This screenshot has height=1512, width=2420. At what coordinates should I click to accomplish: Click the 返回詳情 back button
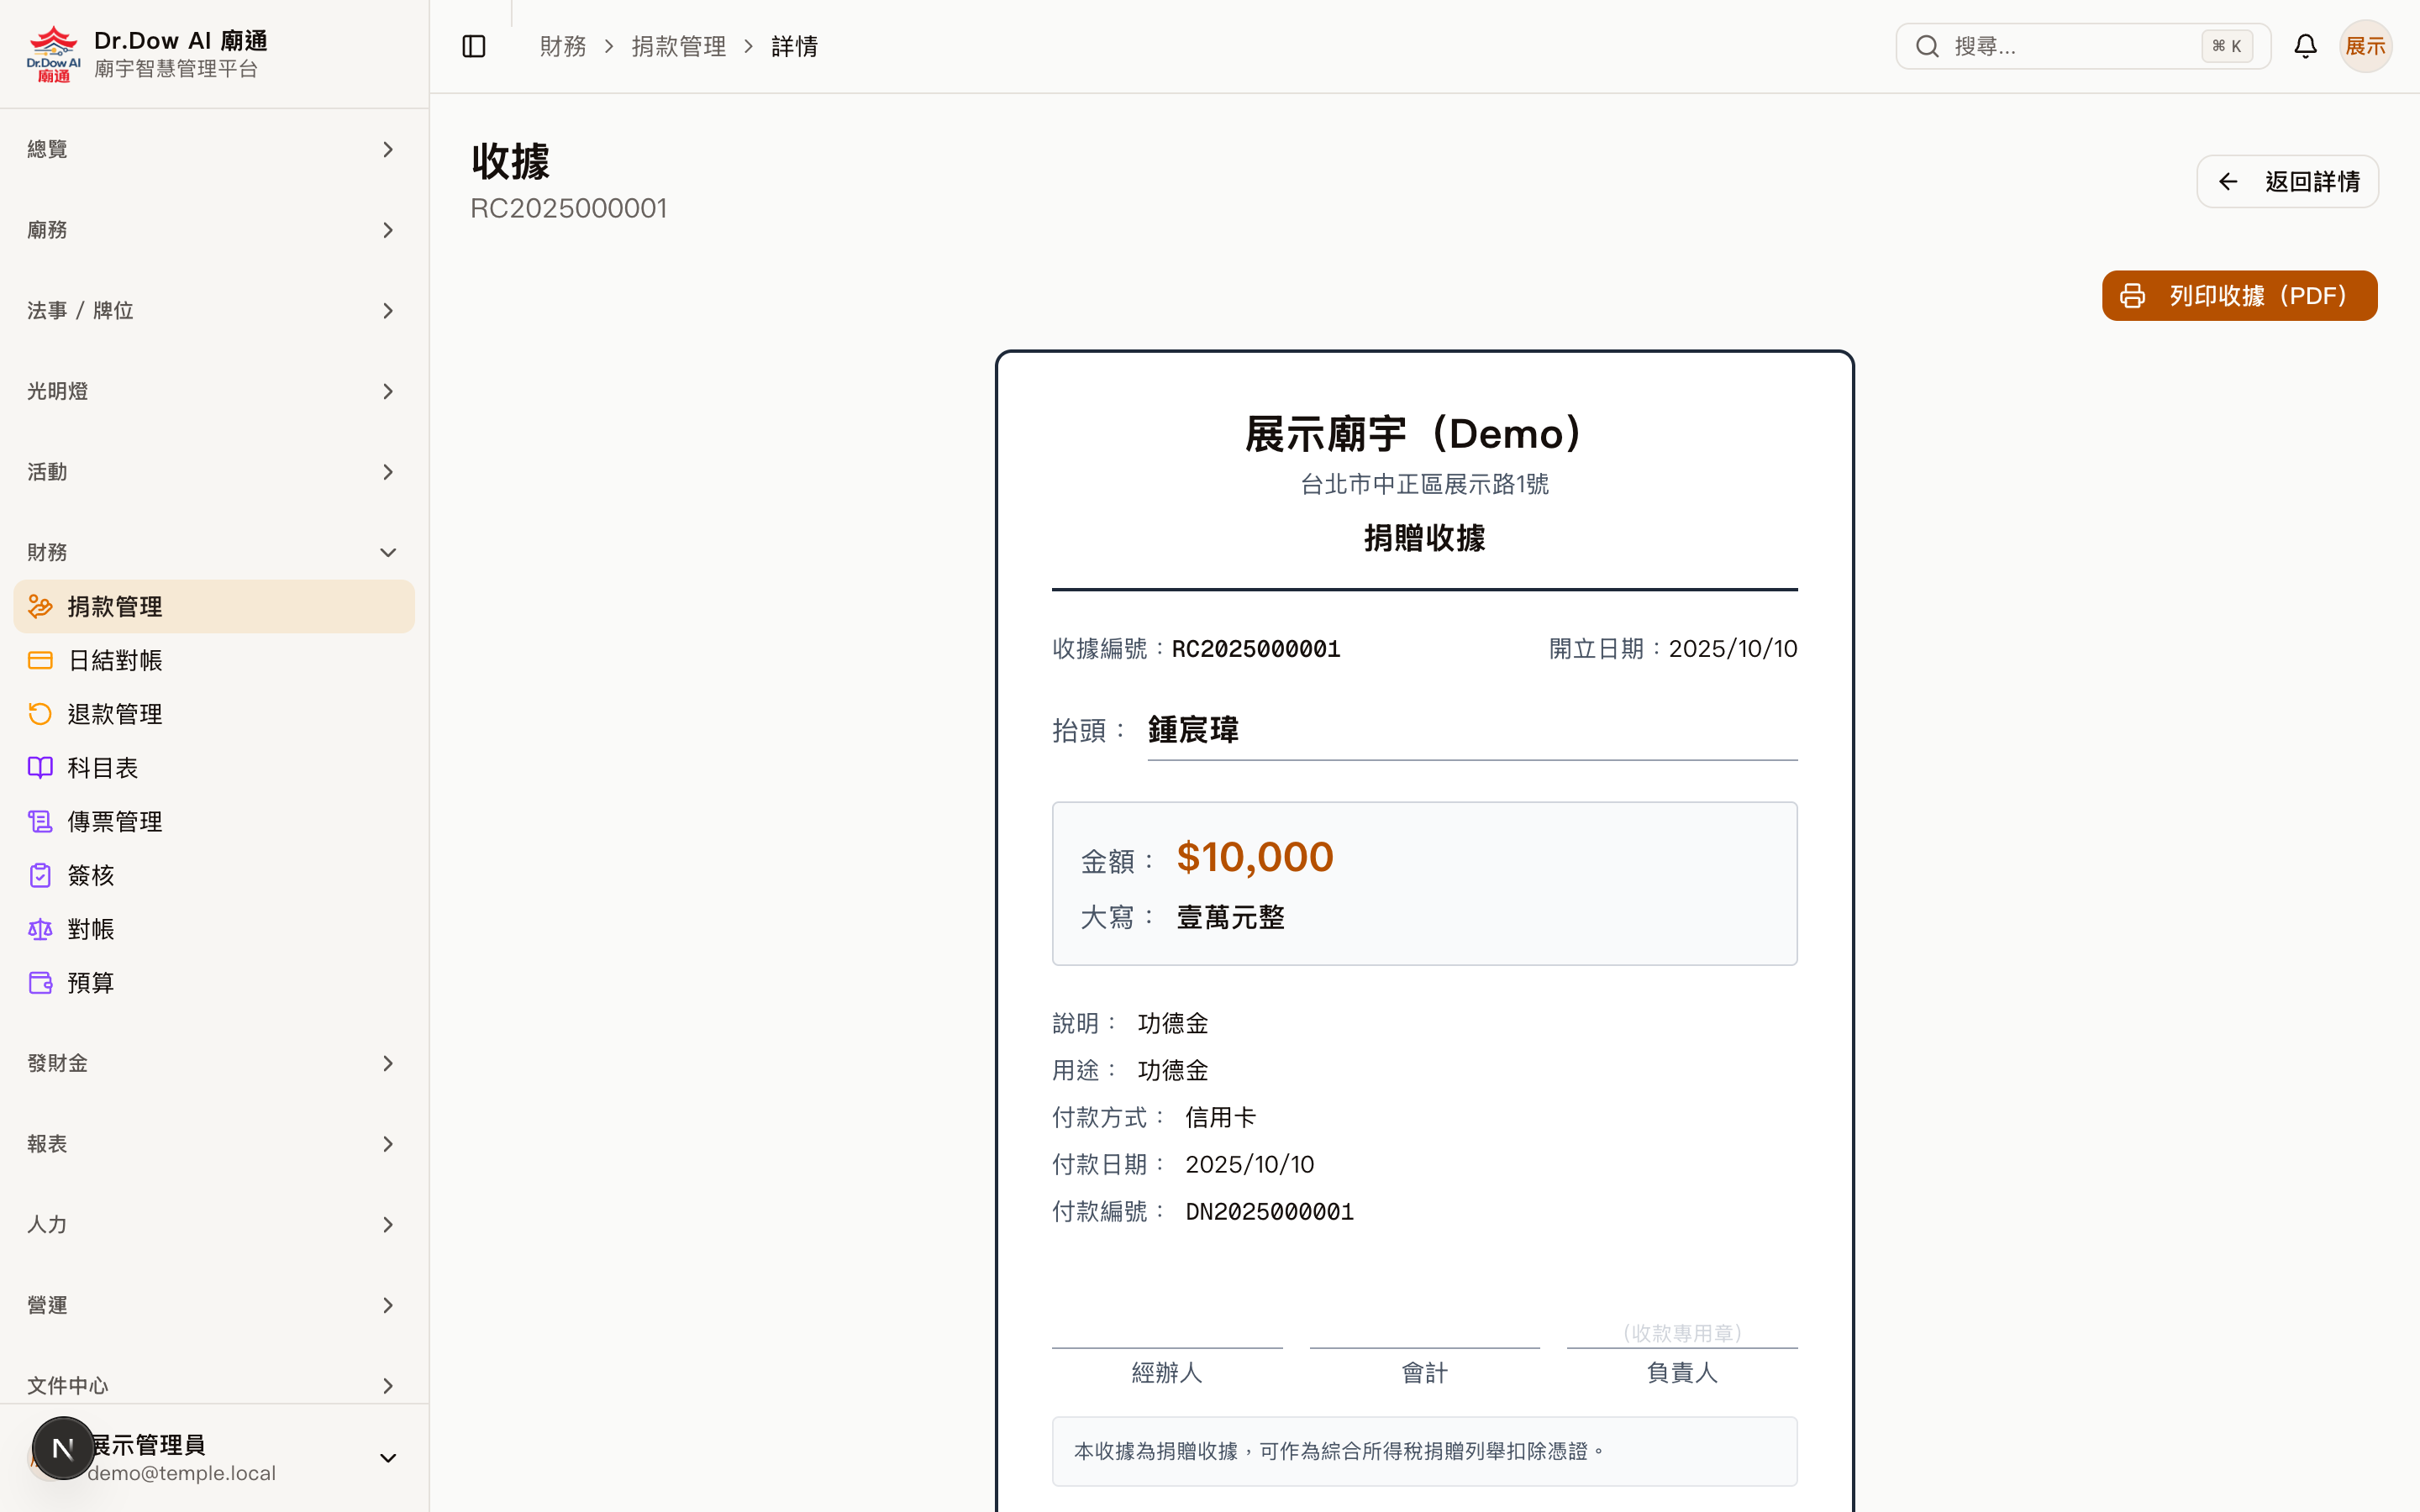click(x=2287, y=181)
